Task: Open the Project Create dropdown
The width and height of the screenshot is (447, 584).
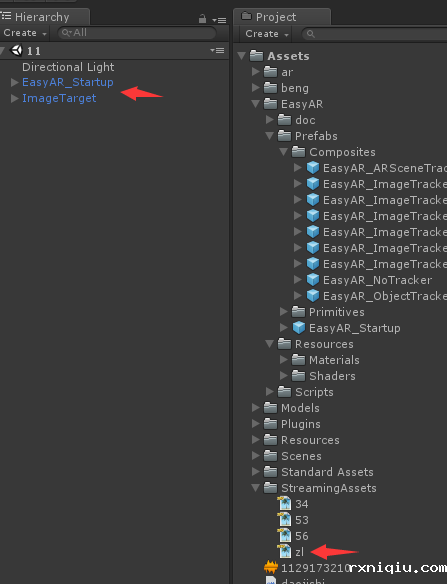Action: click(267, 34)
